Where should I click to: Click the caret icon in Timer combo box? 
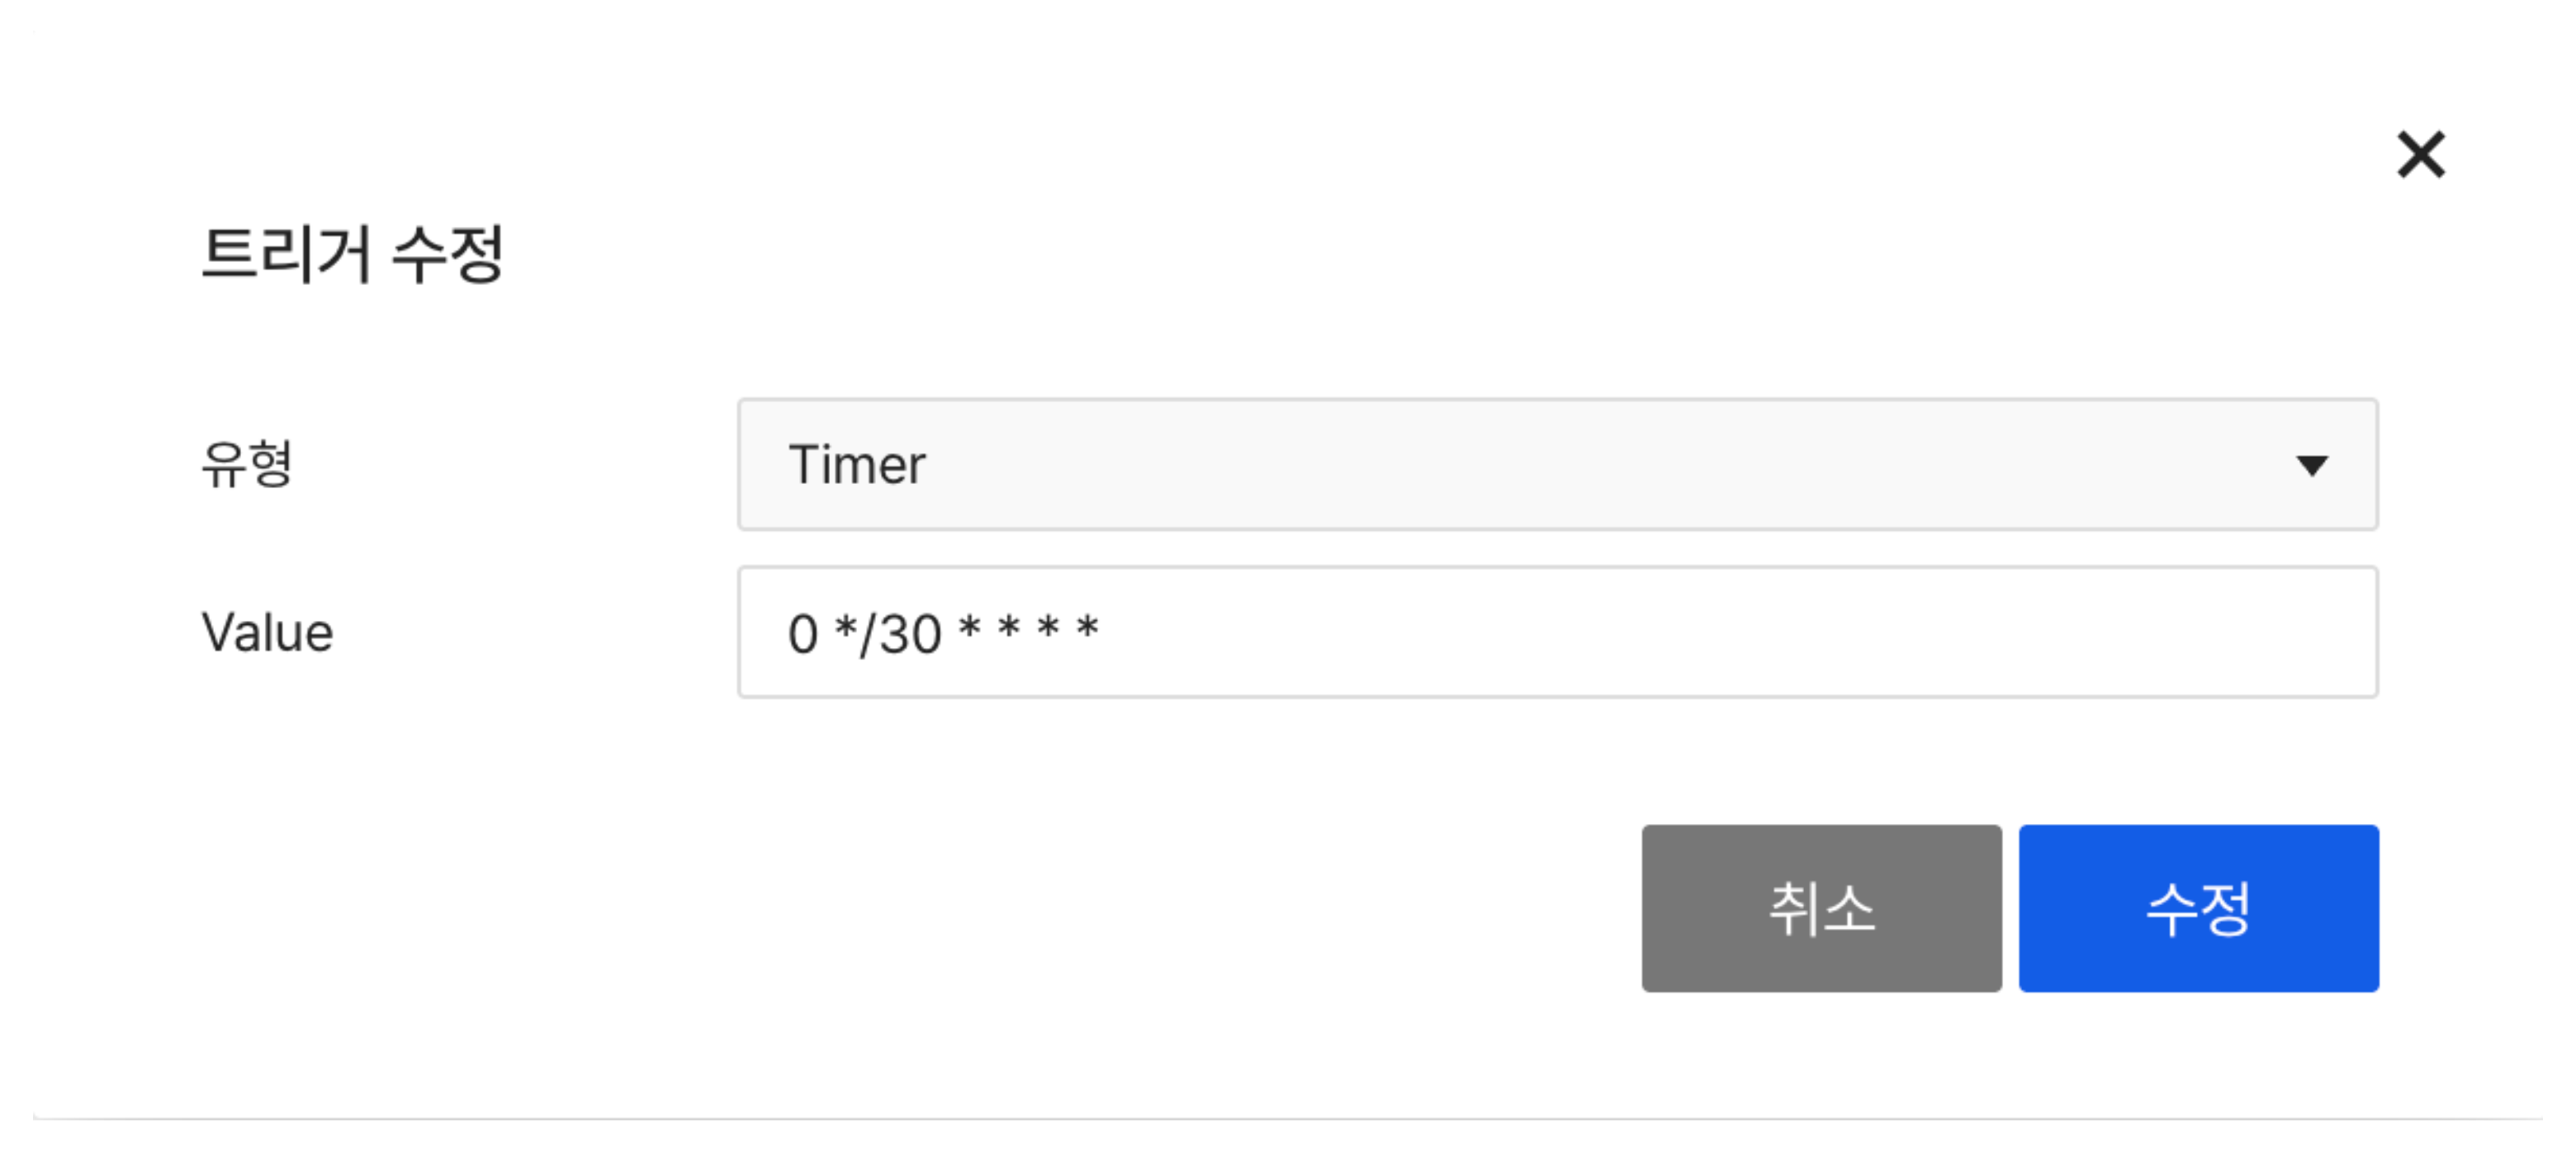coord(2311,466)
